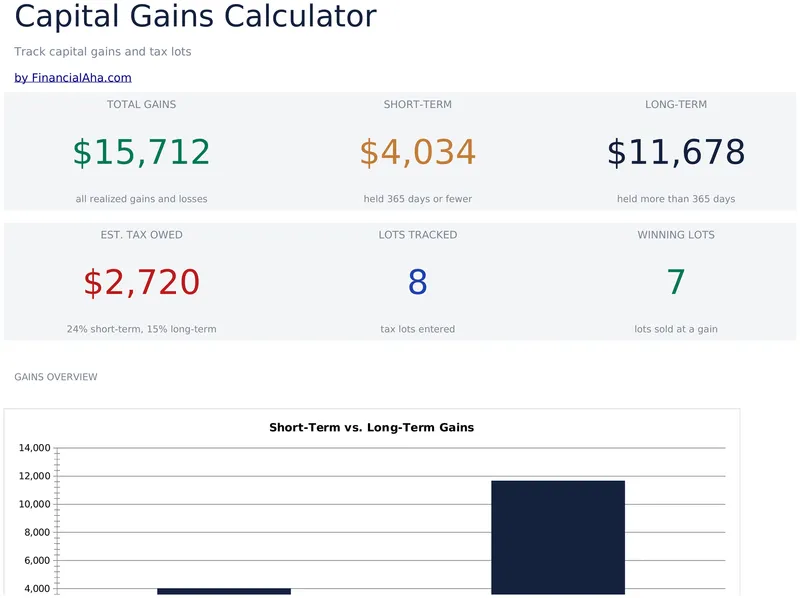Select the $4,034 short-term value

(417, 152)
